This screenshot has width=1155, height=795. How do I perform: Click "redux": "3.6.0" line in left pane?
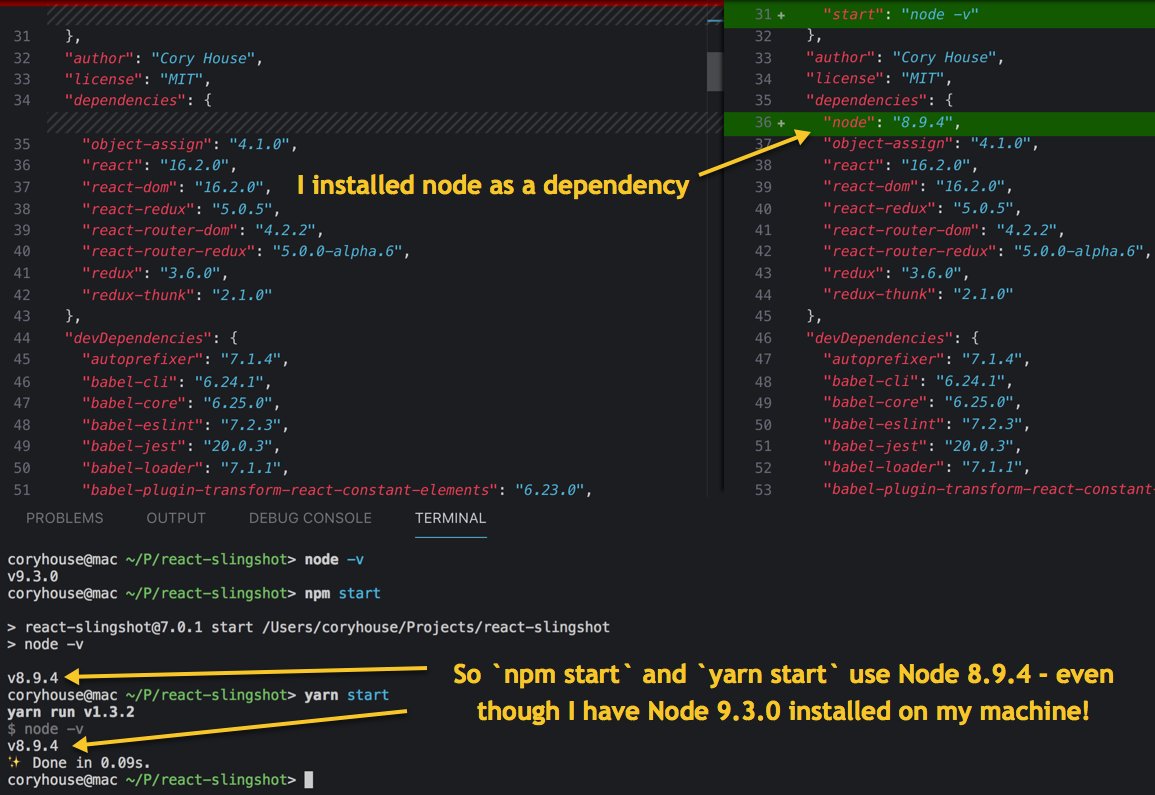(x=155, y=273)
